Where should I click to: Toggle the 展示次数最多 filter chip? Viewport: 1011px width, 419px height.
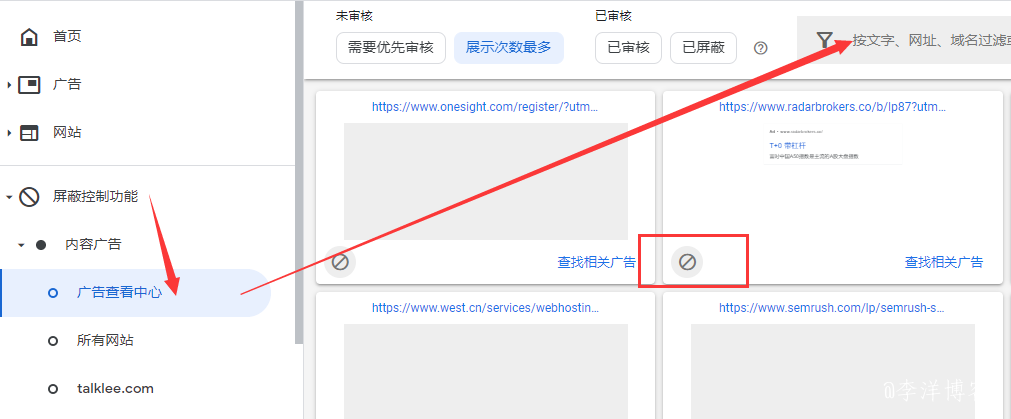click(x=509, y=48)
